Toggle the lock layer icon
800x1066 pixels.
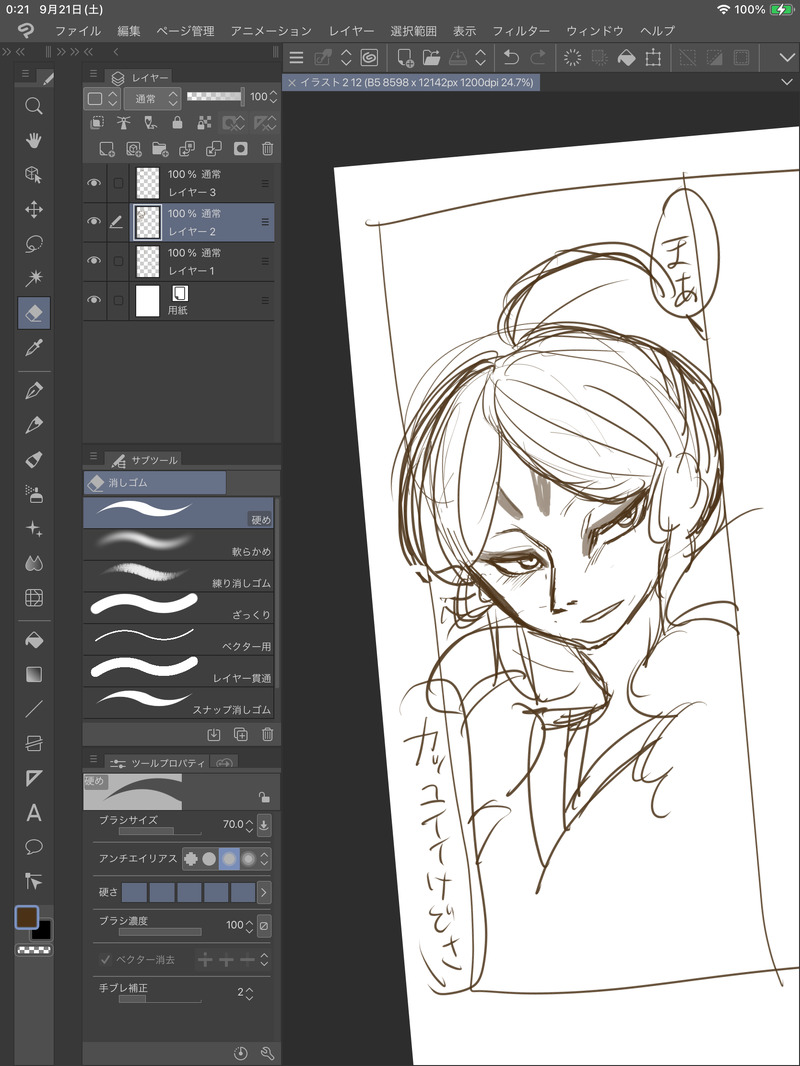[177, 122]
